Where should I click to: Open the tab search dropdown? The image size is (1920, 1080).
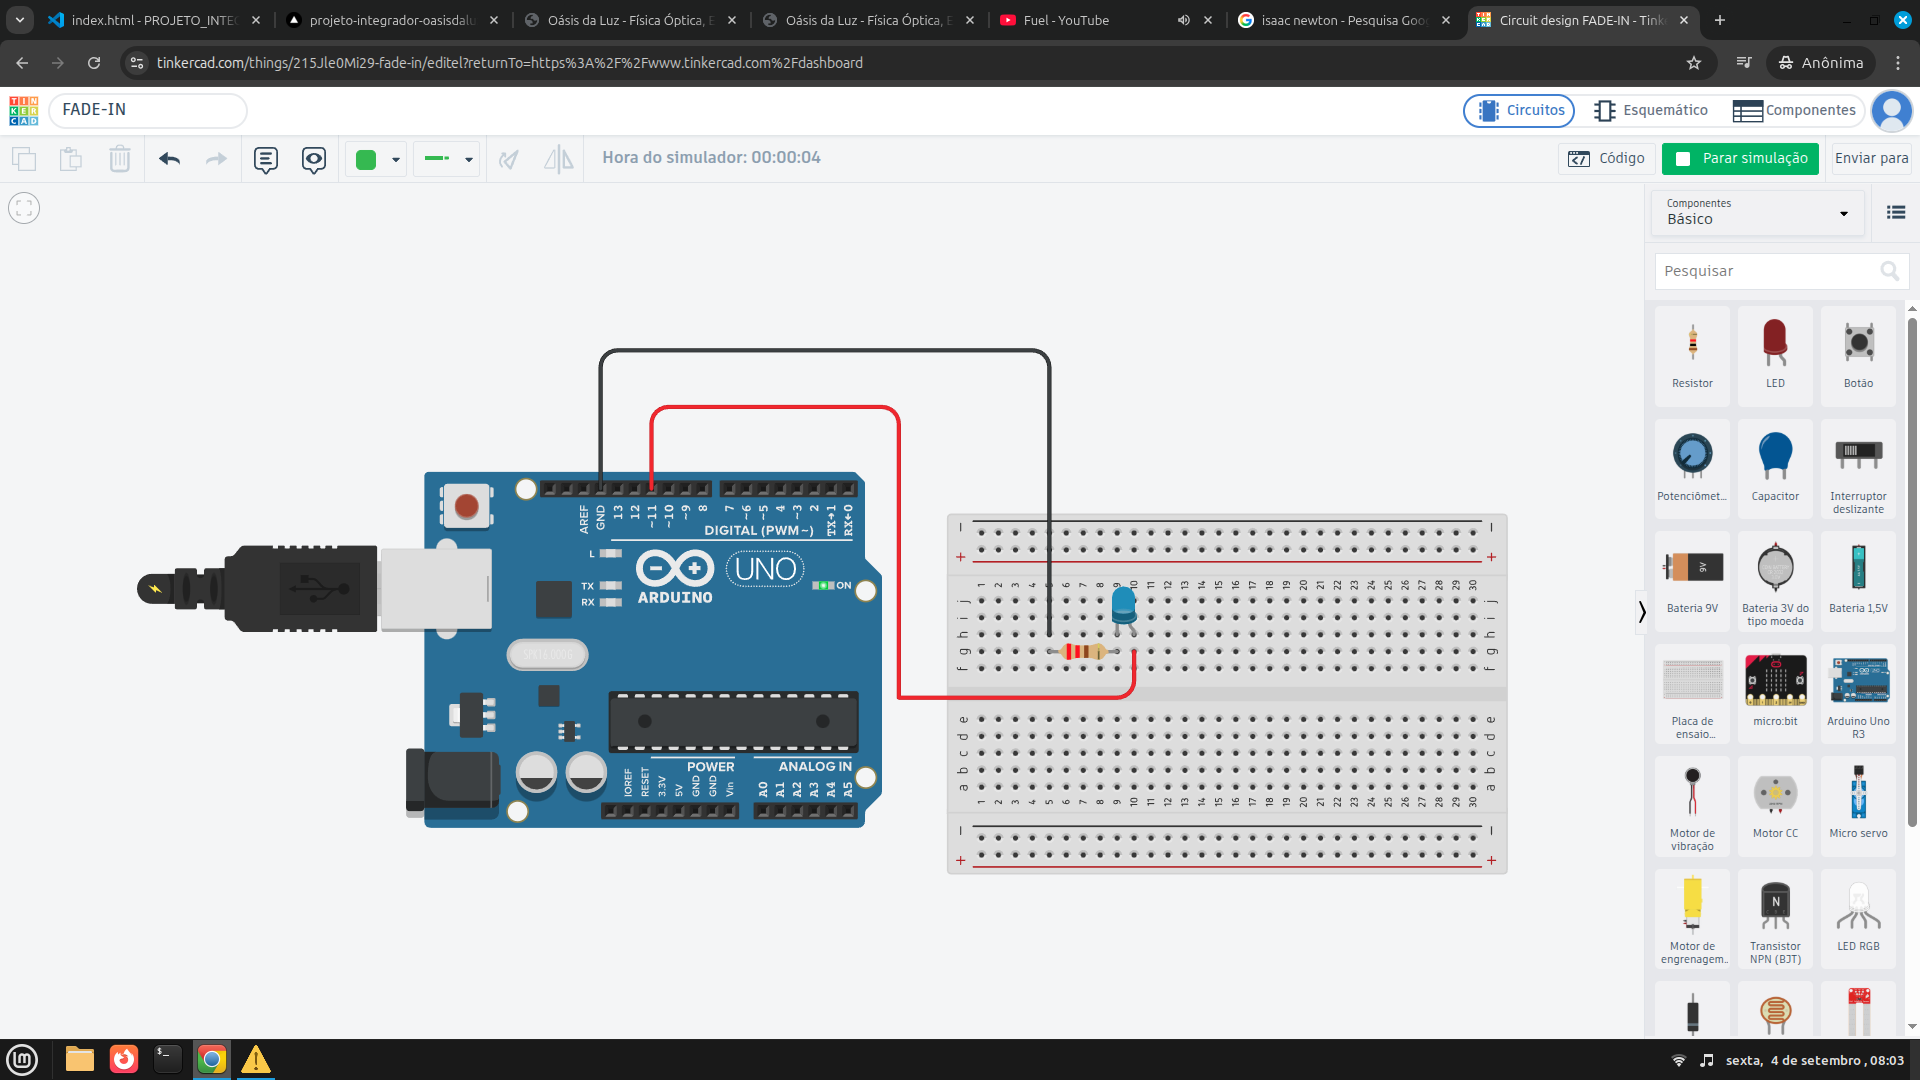point(20,20)
